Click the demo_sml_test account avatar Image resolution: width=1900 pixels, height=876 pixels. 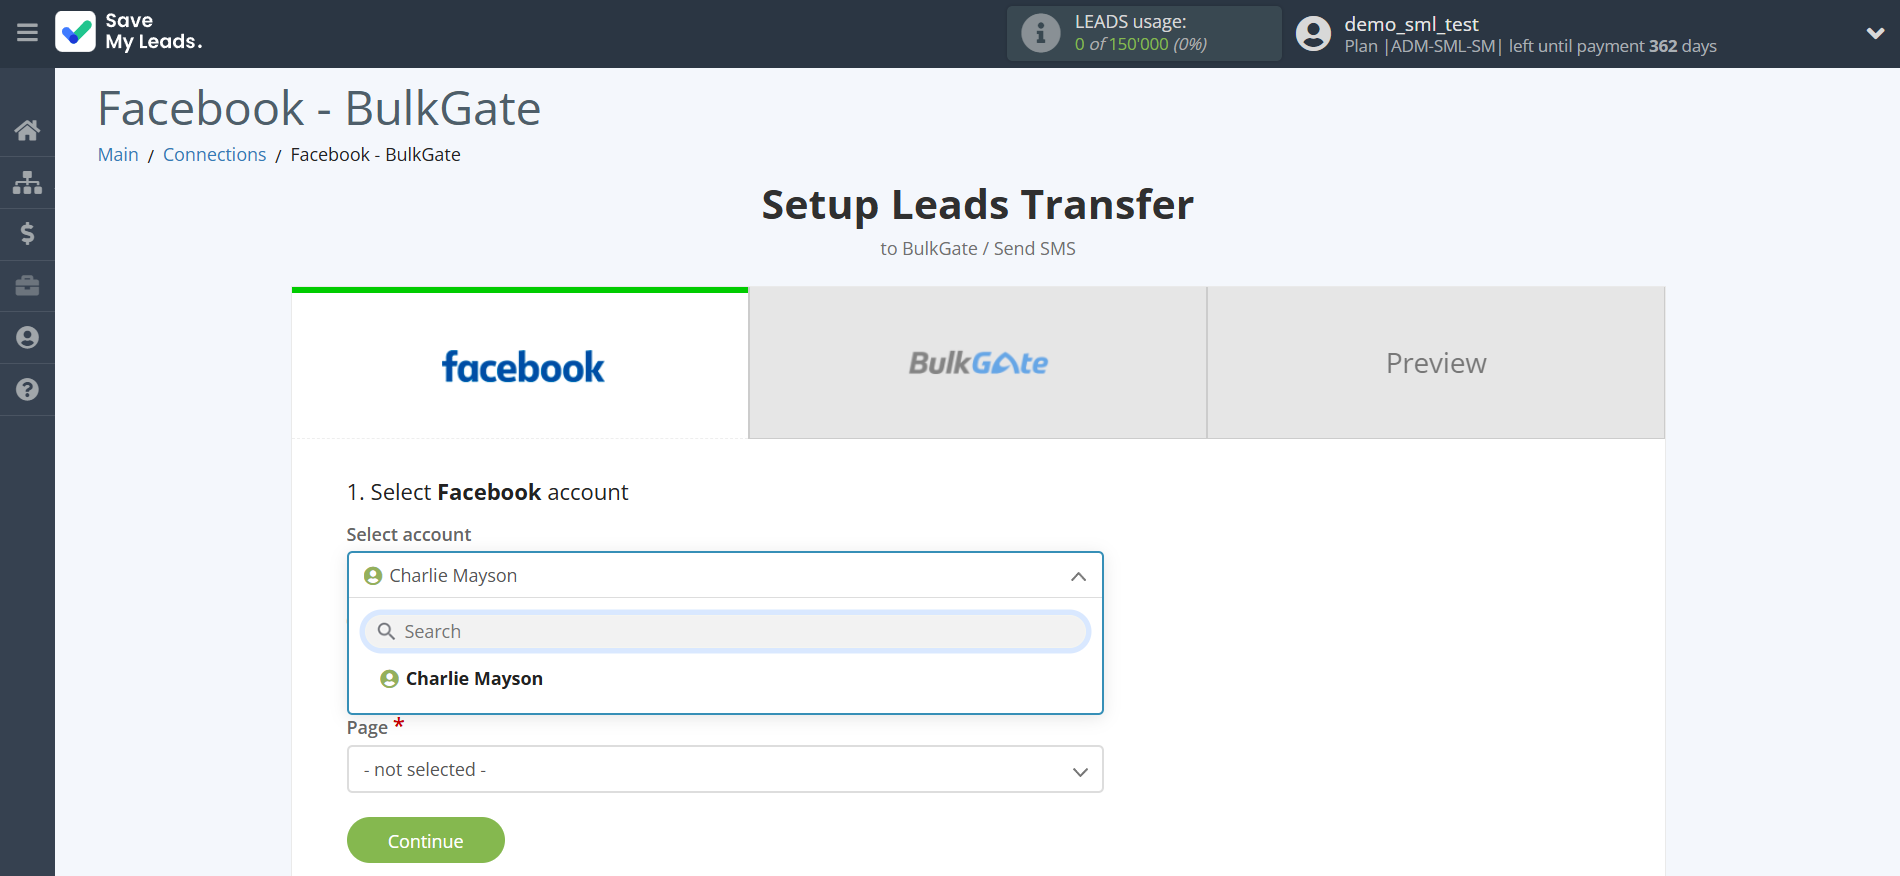click(1313, 33)
